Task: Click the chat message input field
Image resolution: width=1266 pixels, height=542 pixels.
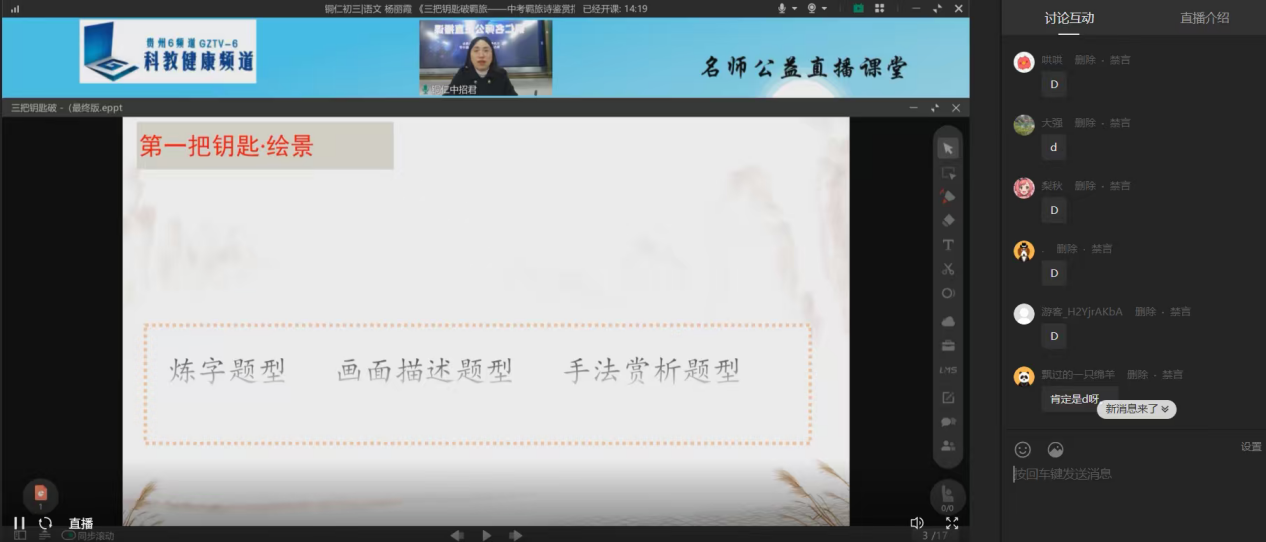Action: 1130,474
